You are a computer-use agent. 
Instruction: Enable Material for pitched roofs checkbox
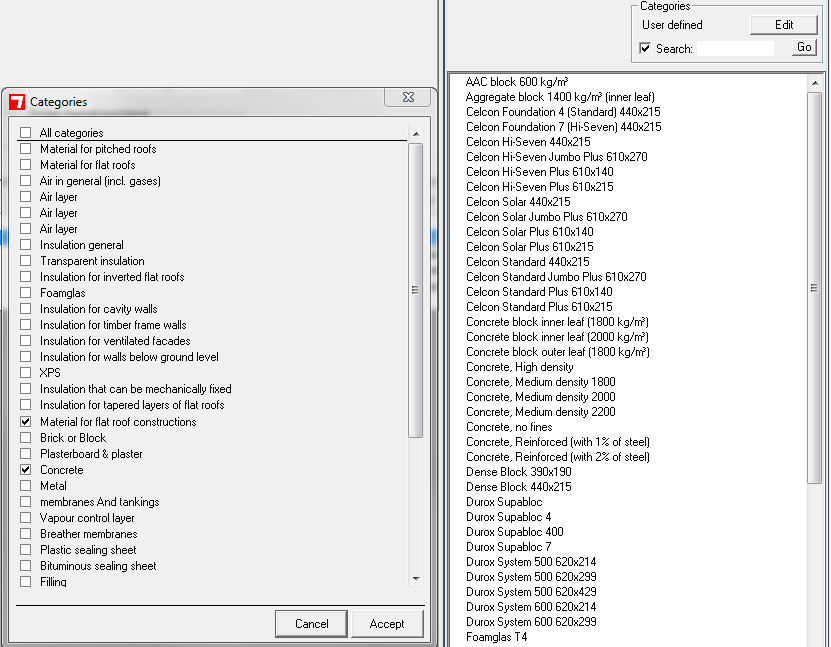[25, 148]
